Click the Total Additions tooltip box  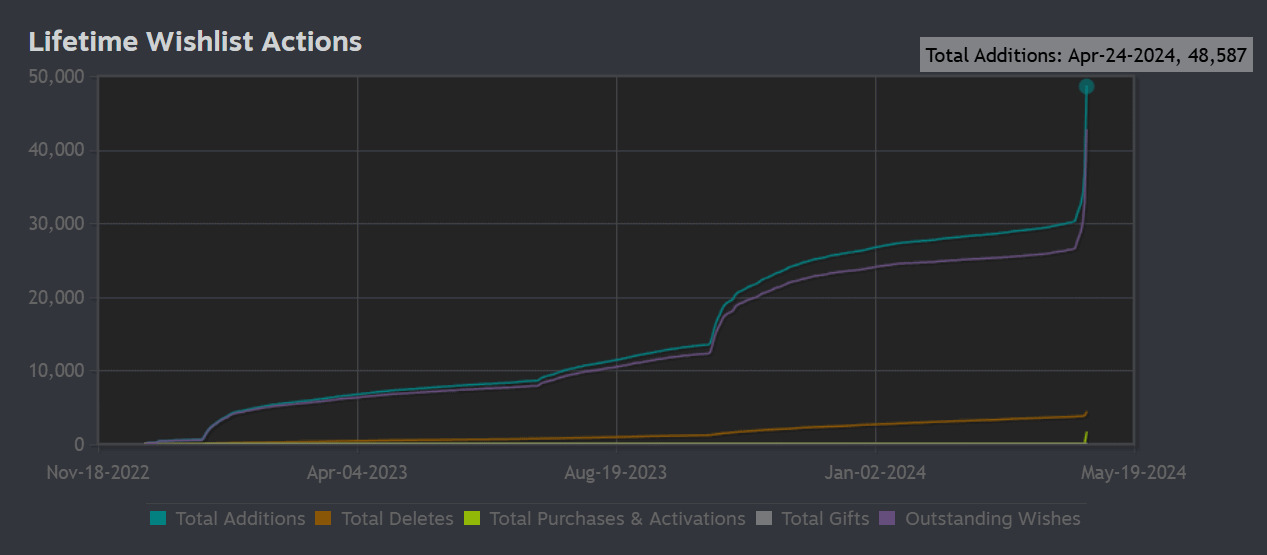click(x=1086, y=55)
